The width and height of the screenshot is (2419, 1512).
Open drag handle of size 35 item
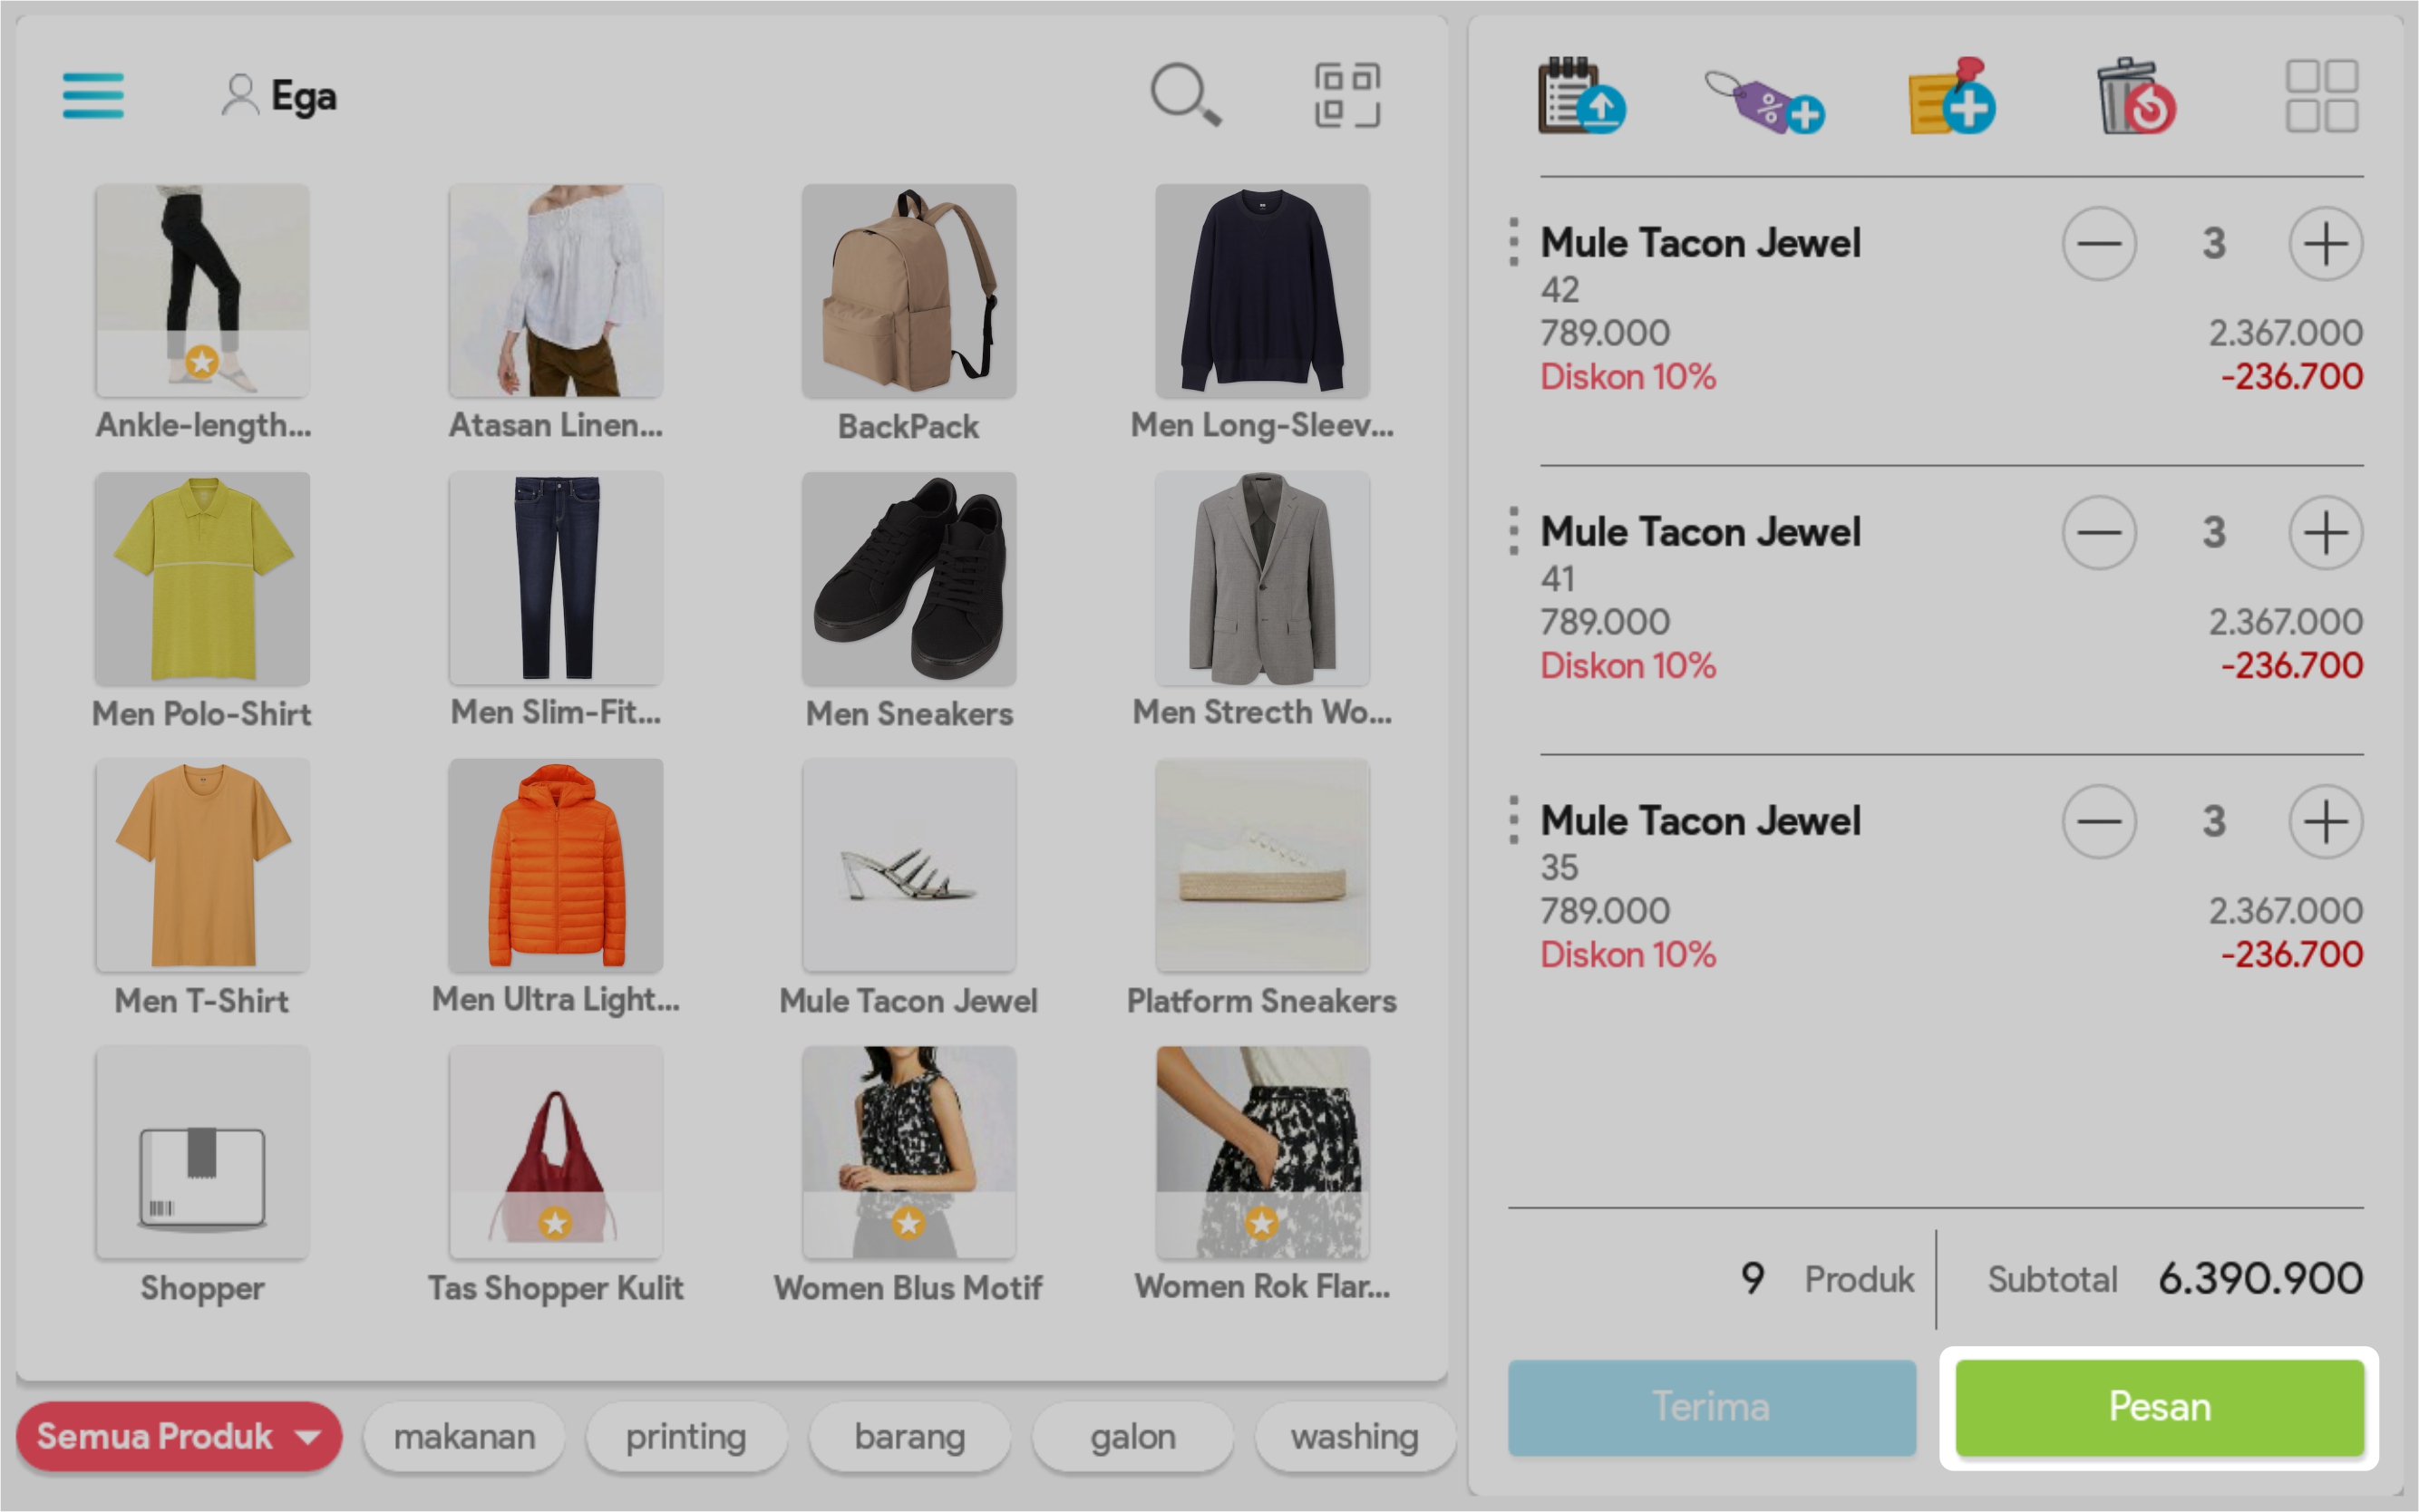point(1513,821)
